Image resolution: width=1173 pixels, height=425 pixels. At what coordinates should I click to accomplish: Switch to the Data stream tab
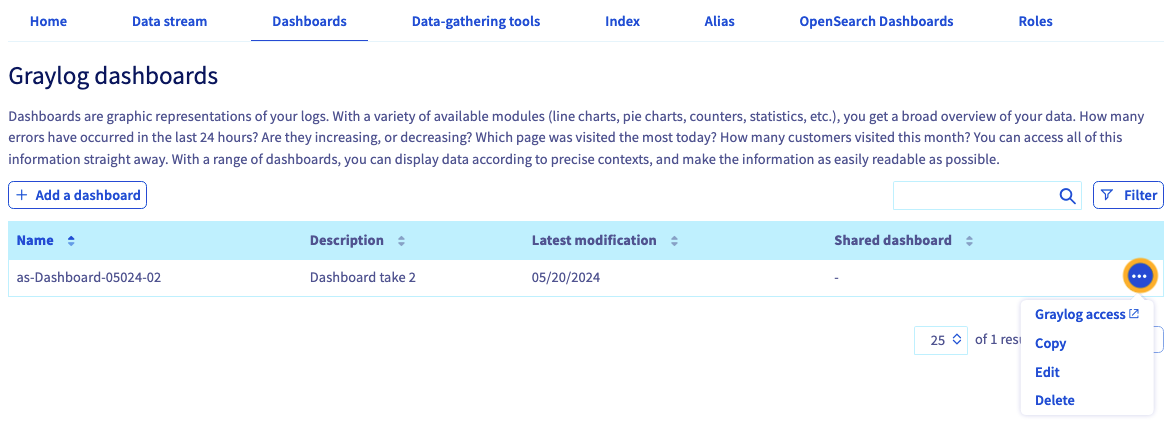(x=169, y=21)
